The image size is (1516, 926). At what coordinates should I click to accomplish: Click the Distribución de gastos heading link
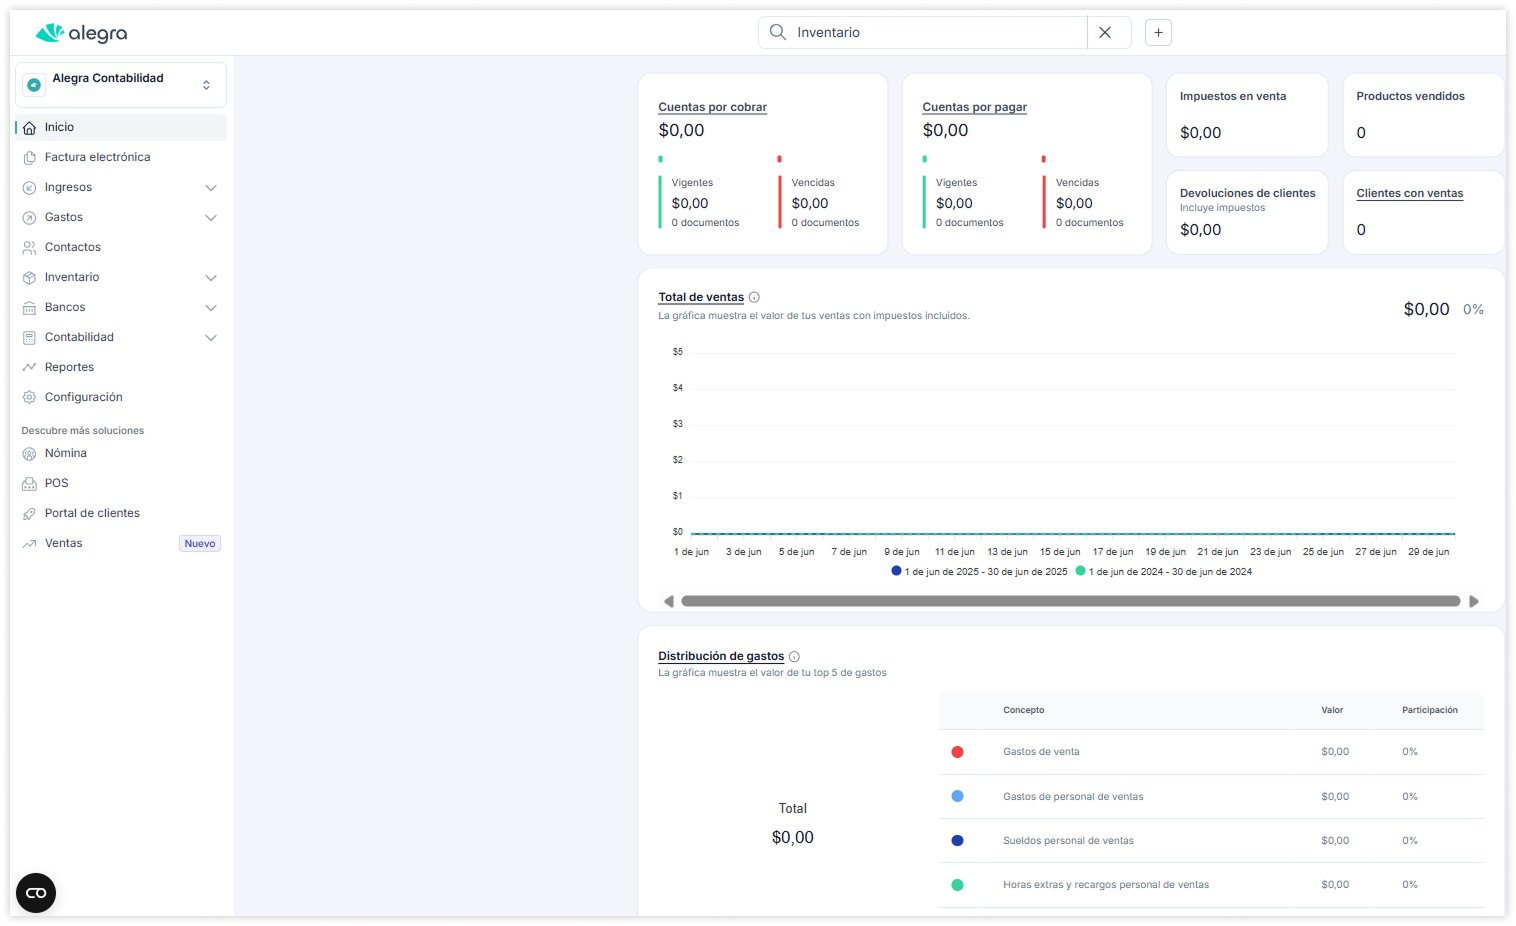point(721,656)
